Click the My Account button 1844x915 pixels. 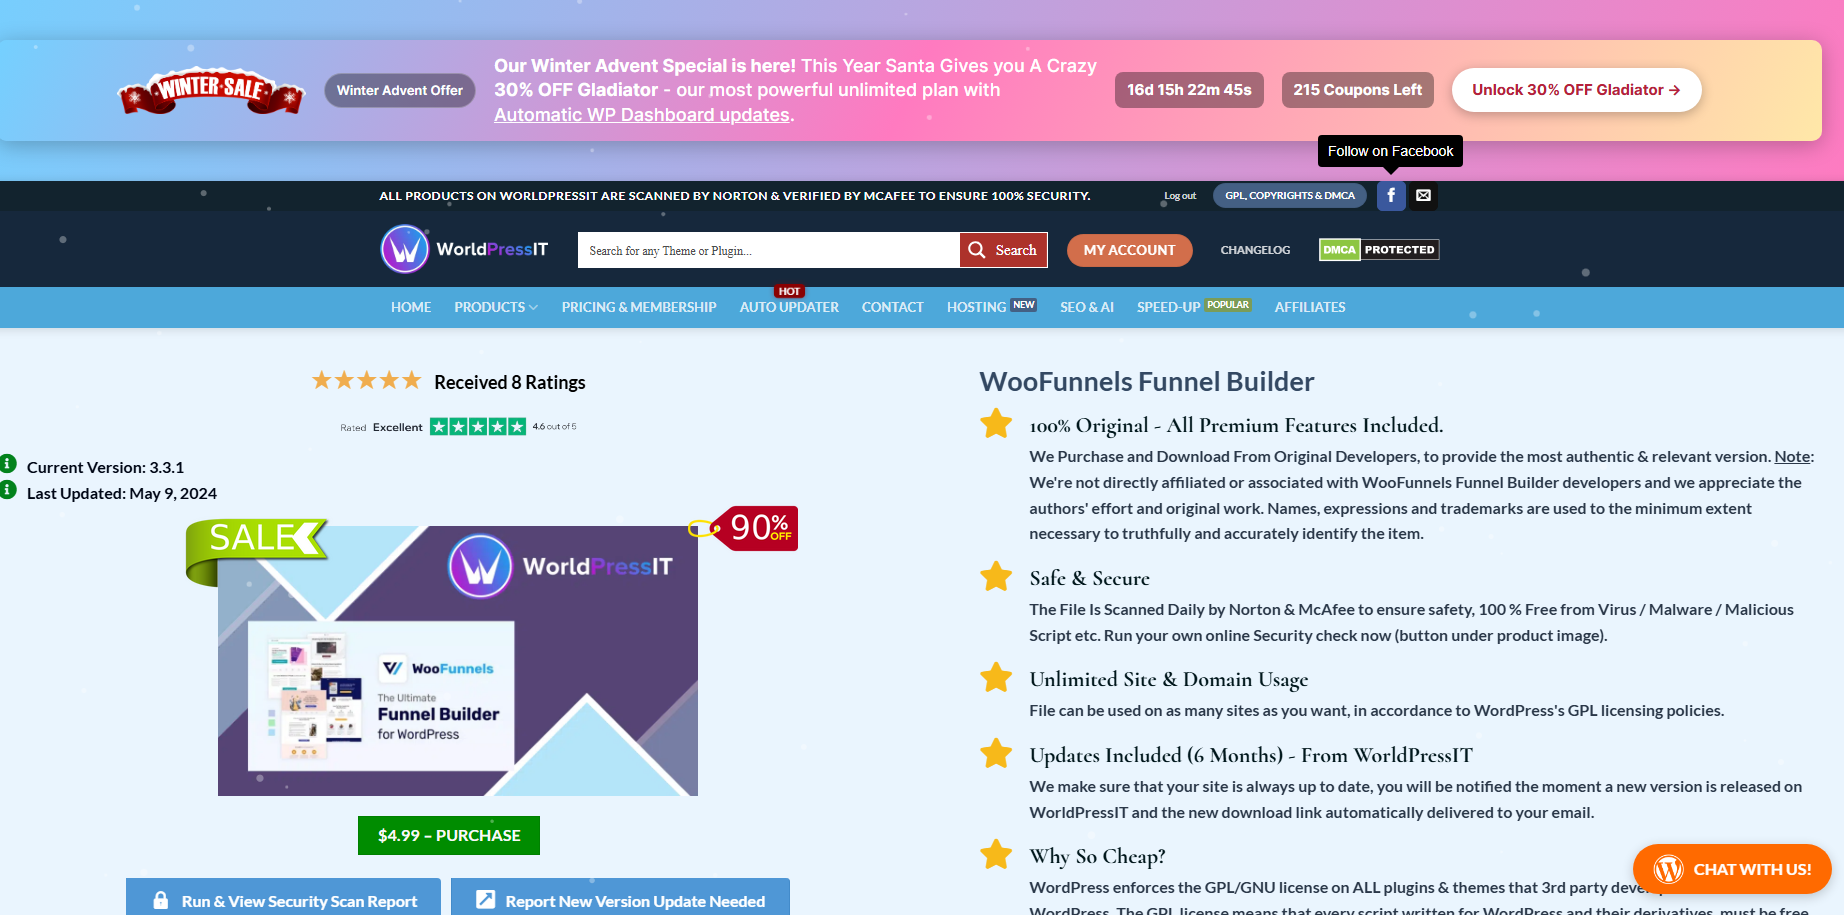pyautogui.click(x=1129, y=250)
